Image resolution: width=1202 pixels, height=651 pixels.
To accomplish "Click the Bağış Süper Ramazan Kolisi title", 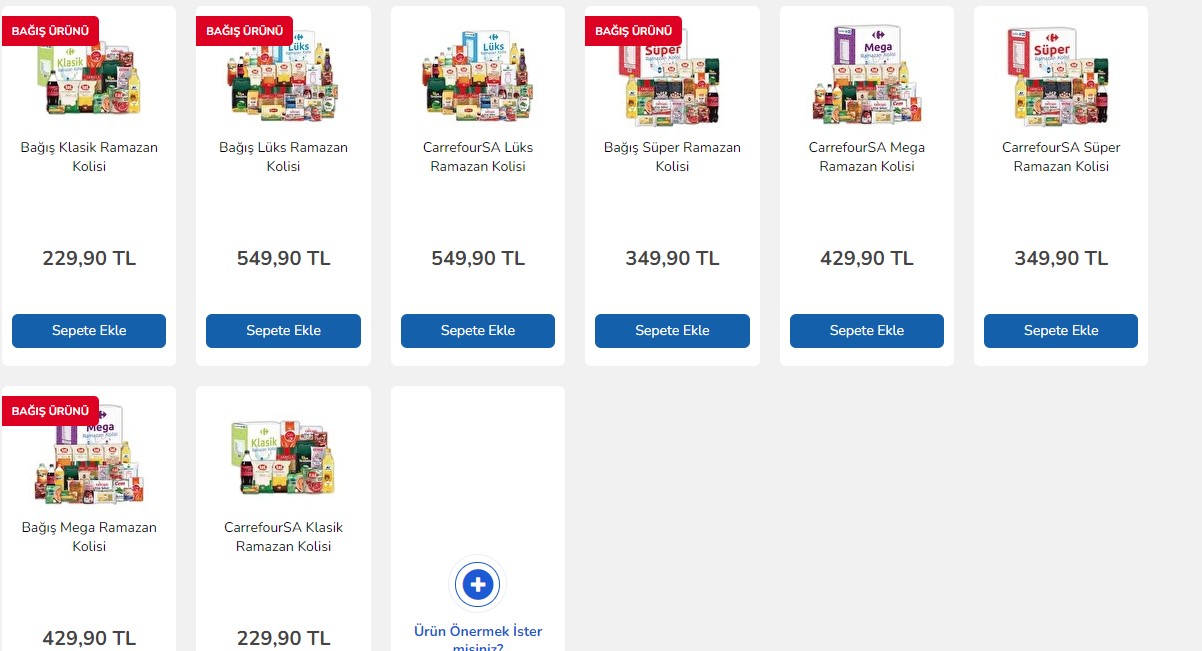I will click(672, 157).
